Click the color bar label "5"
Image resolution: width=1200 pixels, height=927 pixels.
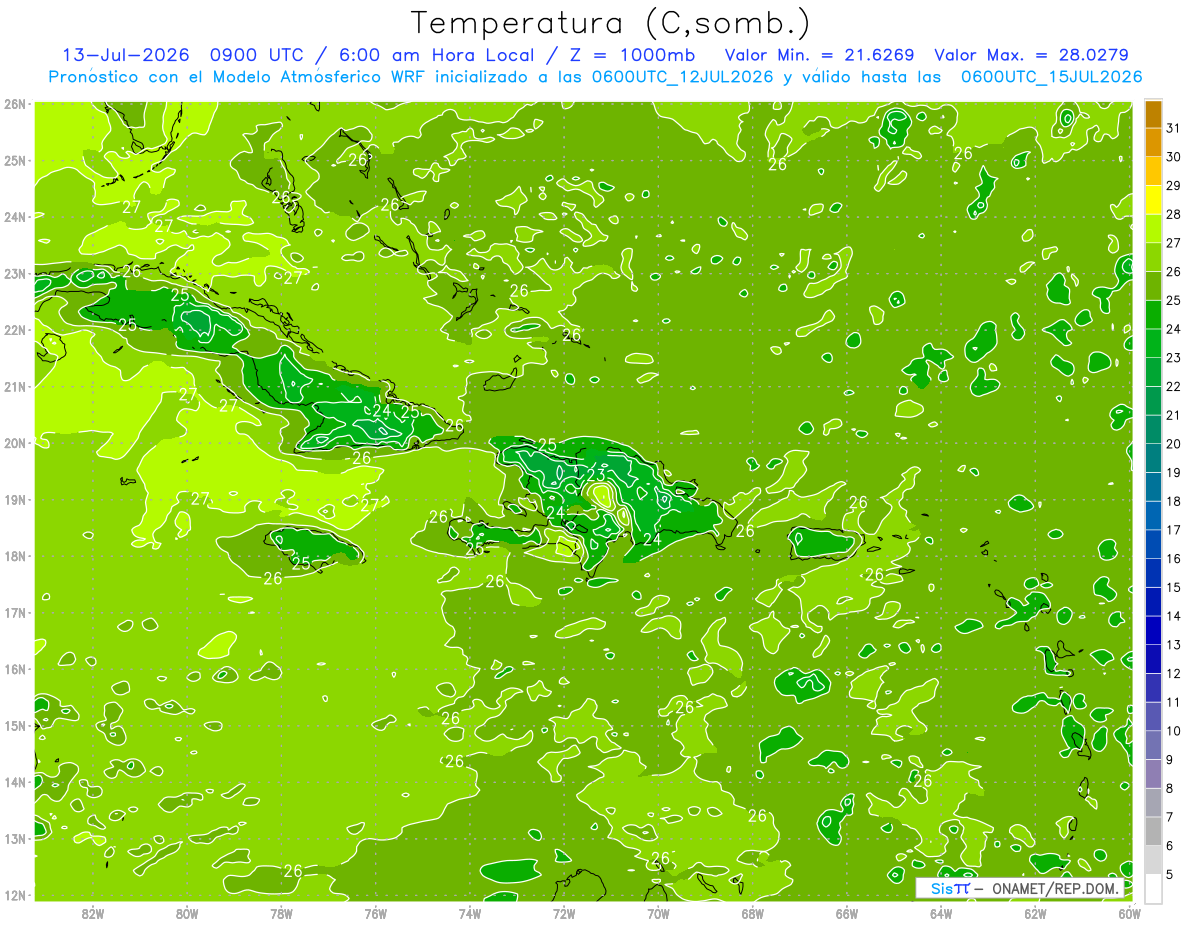[1170, 874]
